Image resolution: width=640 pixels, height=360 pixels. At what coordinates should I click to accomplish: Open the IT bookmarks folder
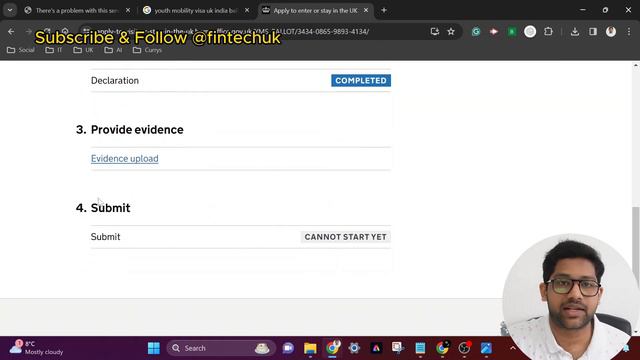tap(54, 50)
